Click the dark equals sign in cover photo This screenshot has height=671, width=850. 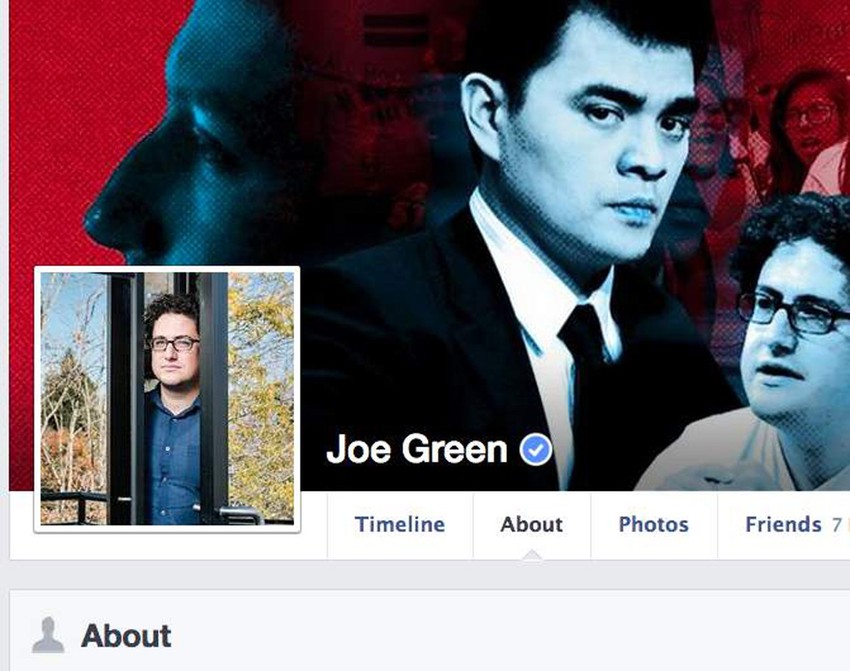point(395,30)
